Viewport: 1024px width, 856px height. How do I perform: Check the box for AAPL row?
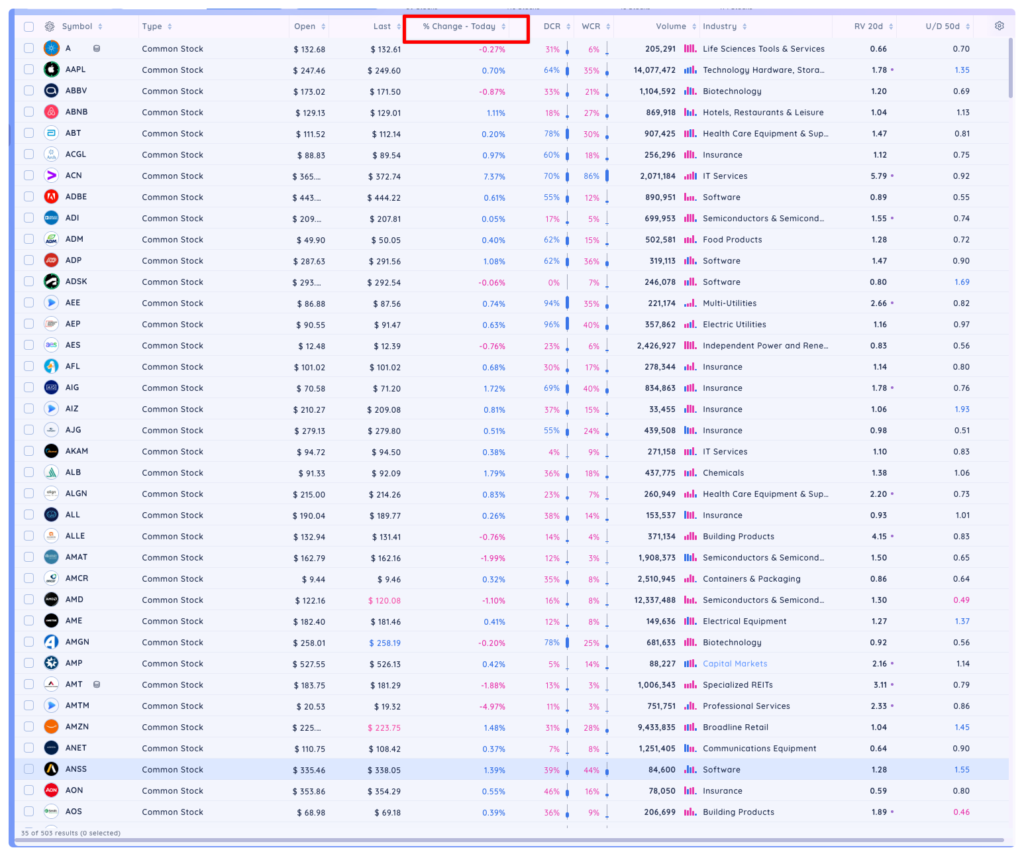pyautogui.click(x=29, y=69)
